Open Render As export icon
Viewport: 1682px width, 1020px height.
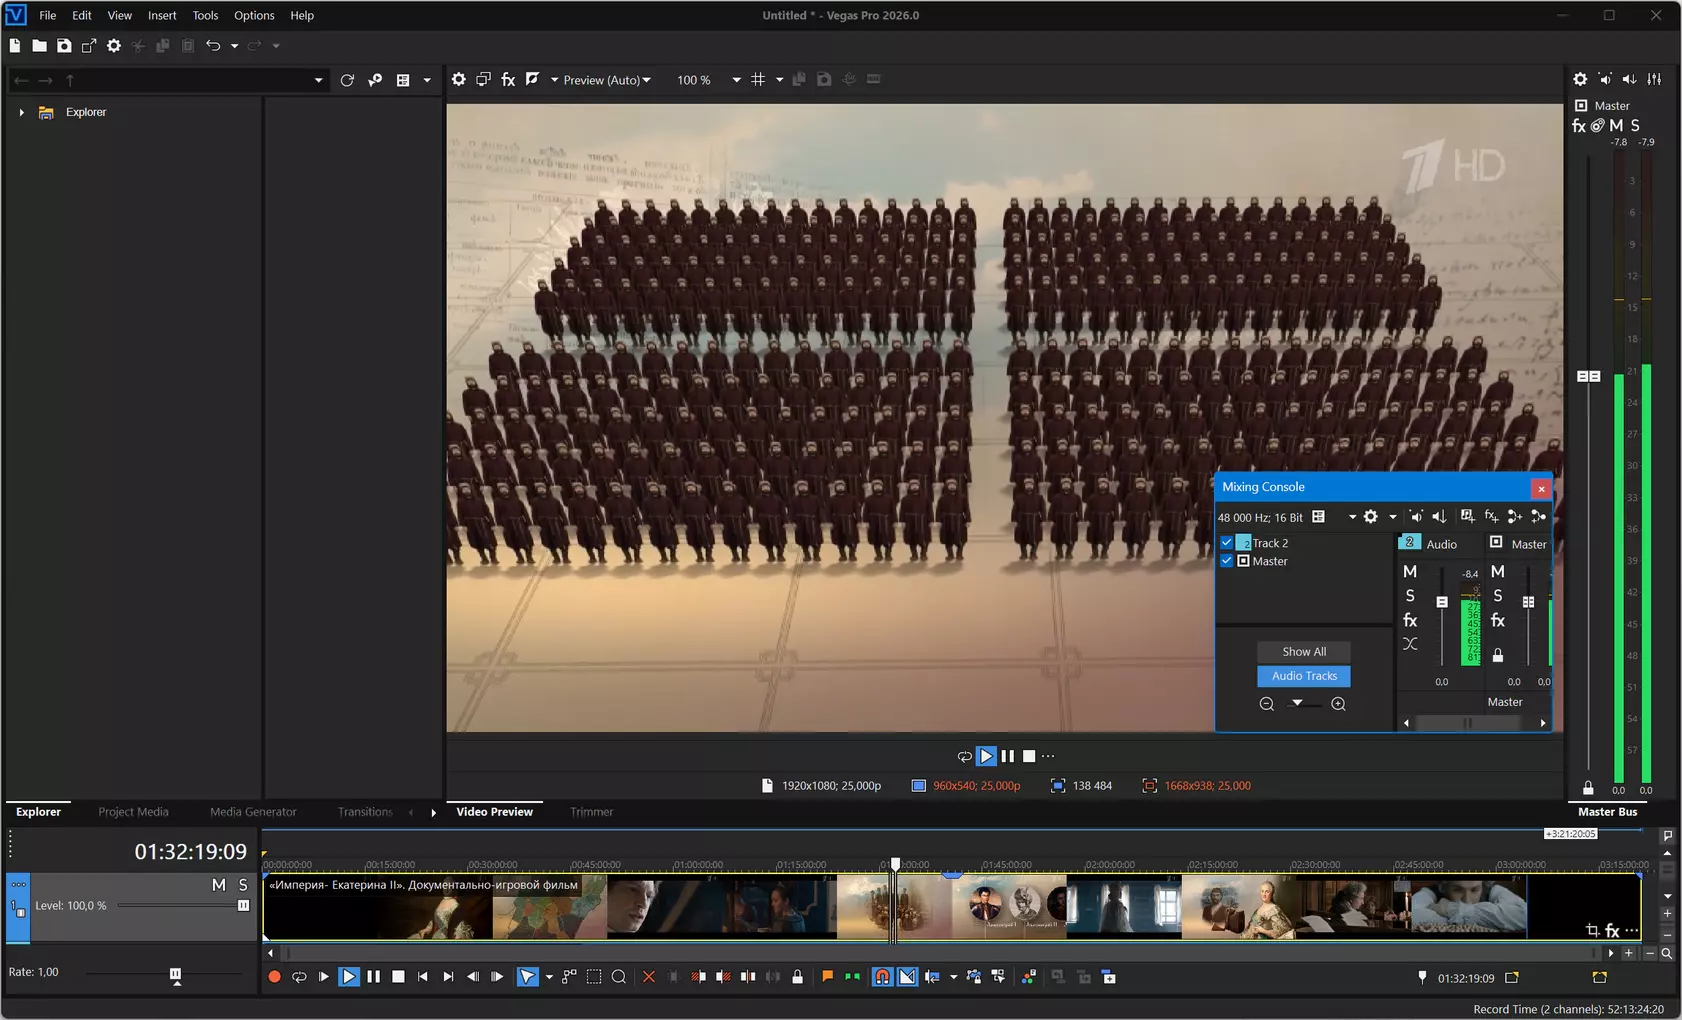(x=89, y=46)
